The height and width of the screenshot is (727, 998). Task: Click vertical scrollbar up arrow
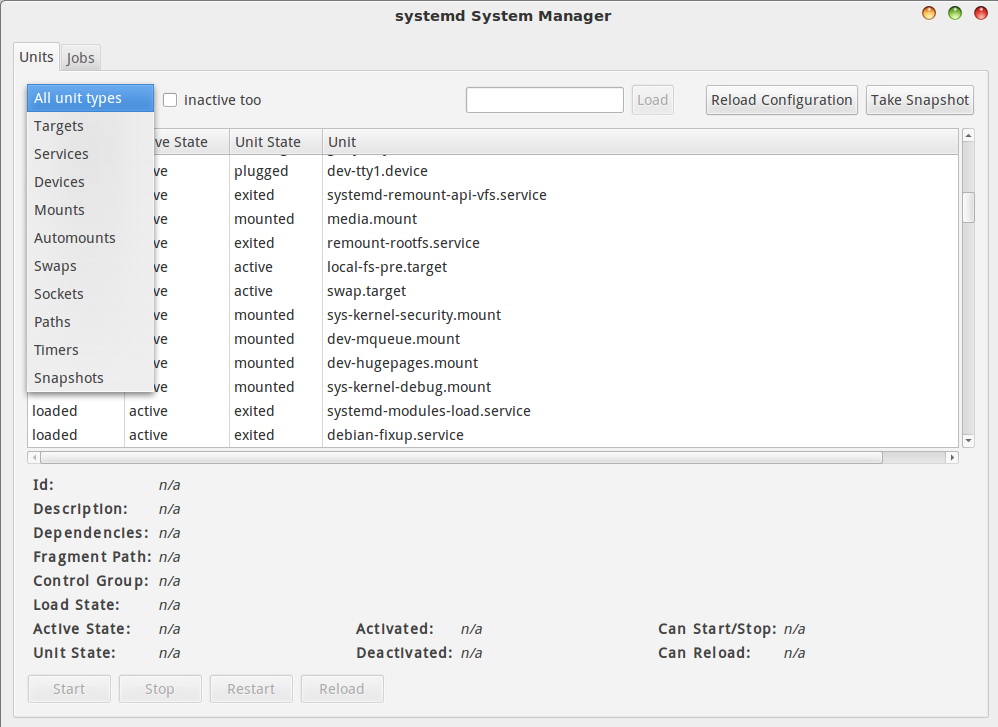[x=968, y=136]
